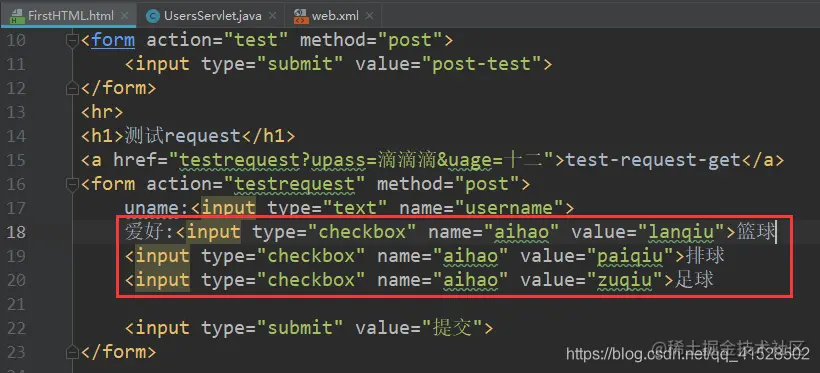The height and width of the screenshot is (373, 820).
Task: Click the "testrequest" action value on line 16
Action: (x=295, y=184)
